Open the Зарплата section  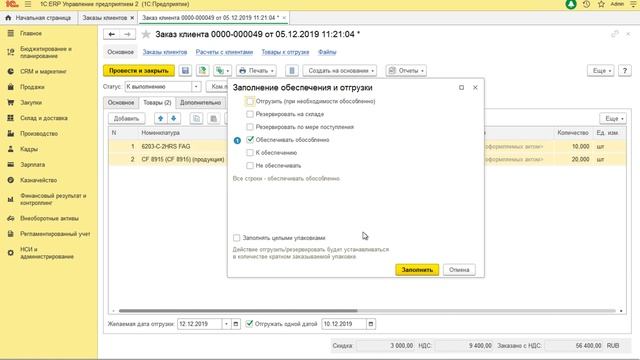(32, 164)
